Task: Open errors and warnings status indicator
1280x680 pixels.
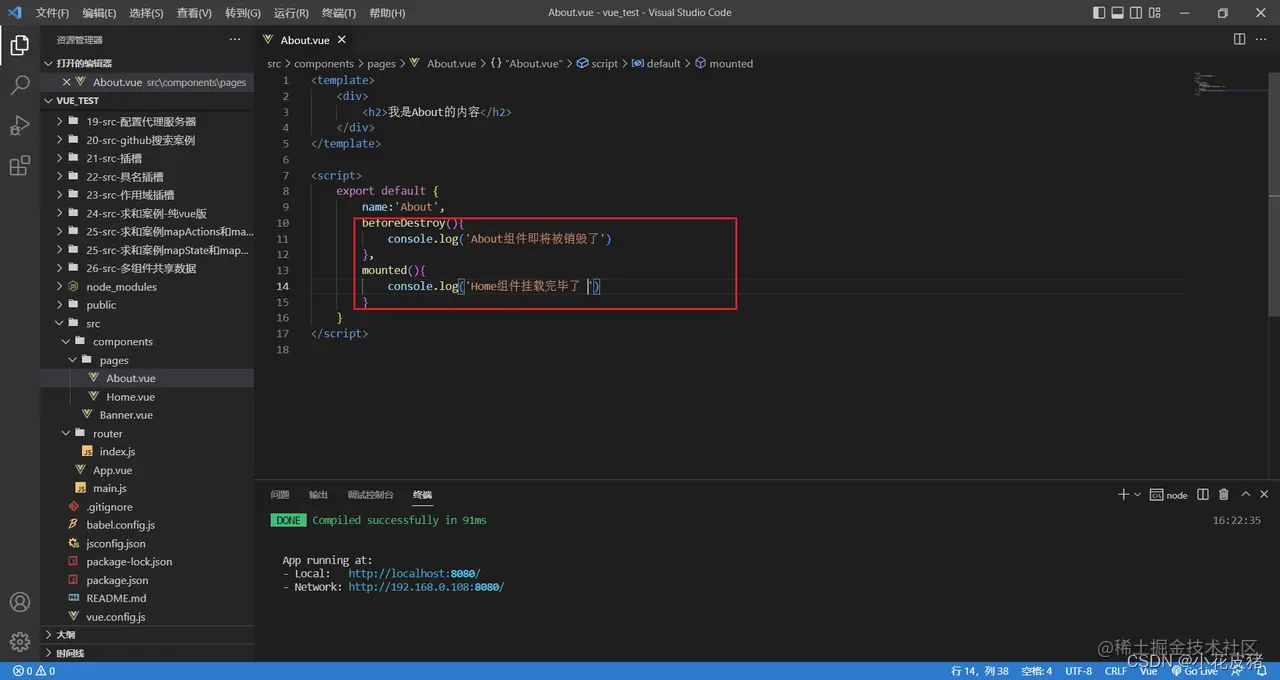Action: click(x=34, y=671)
